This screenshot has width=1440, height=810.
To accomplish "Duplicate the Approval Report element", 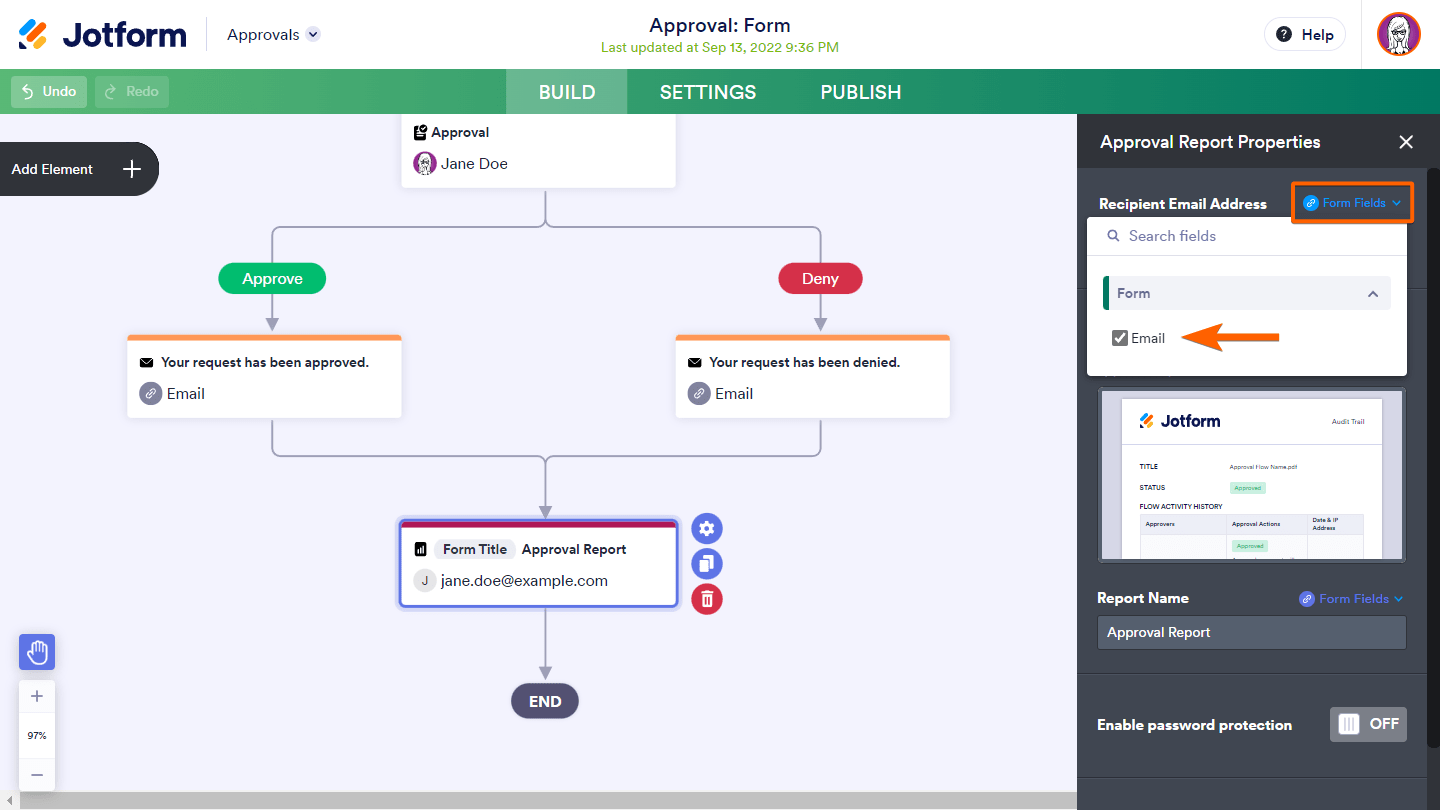I will coord(707,564).
